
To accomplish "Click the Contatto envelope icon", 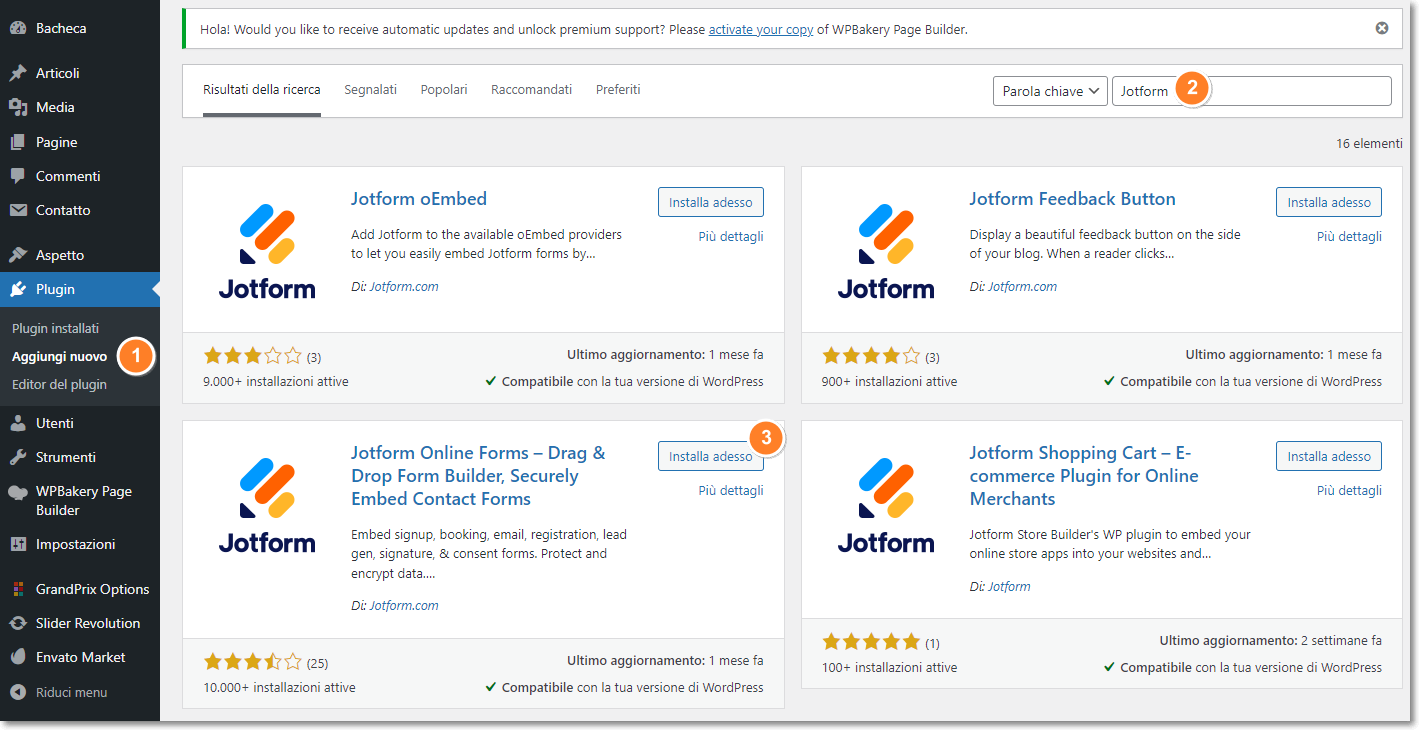I will 18,210.
